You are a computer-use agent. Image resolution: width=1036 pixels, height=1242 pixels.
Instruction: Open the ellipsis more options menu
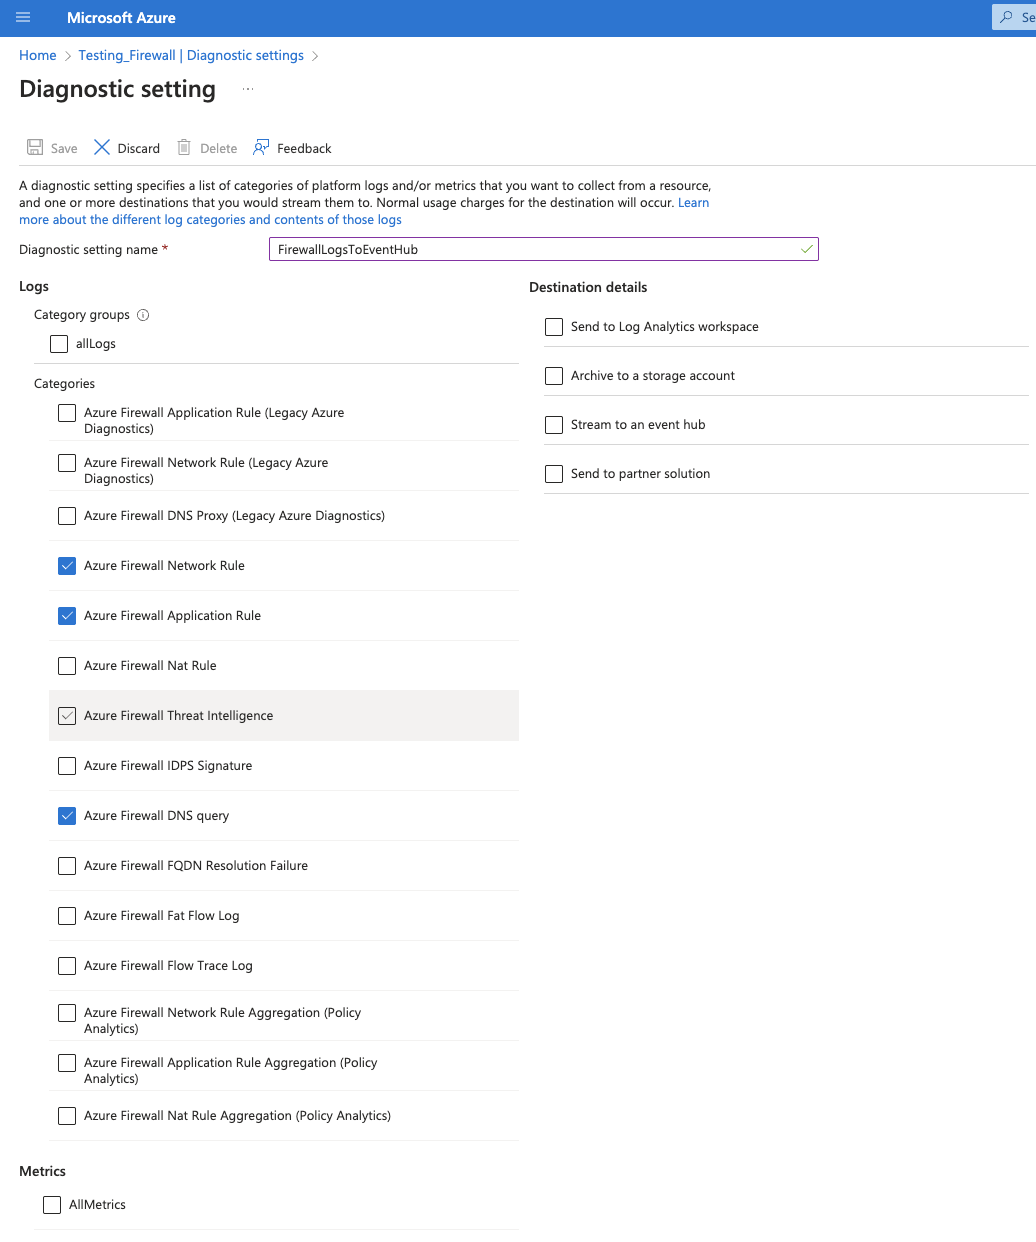click(x=248, y=90)
